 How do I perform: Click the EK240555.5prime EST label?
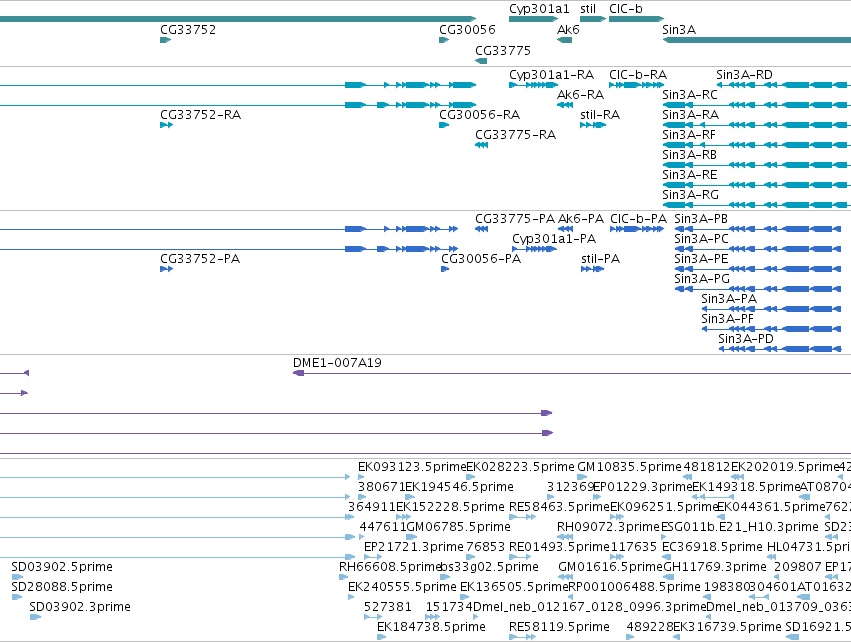[x=402, y=587]
